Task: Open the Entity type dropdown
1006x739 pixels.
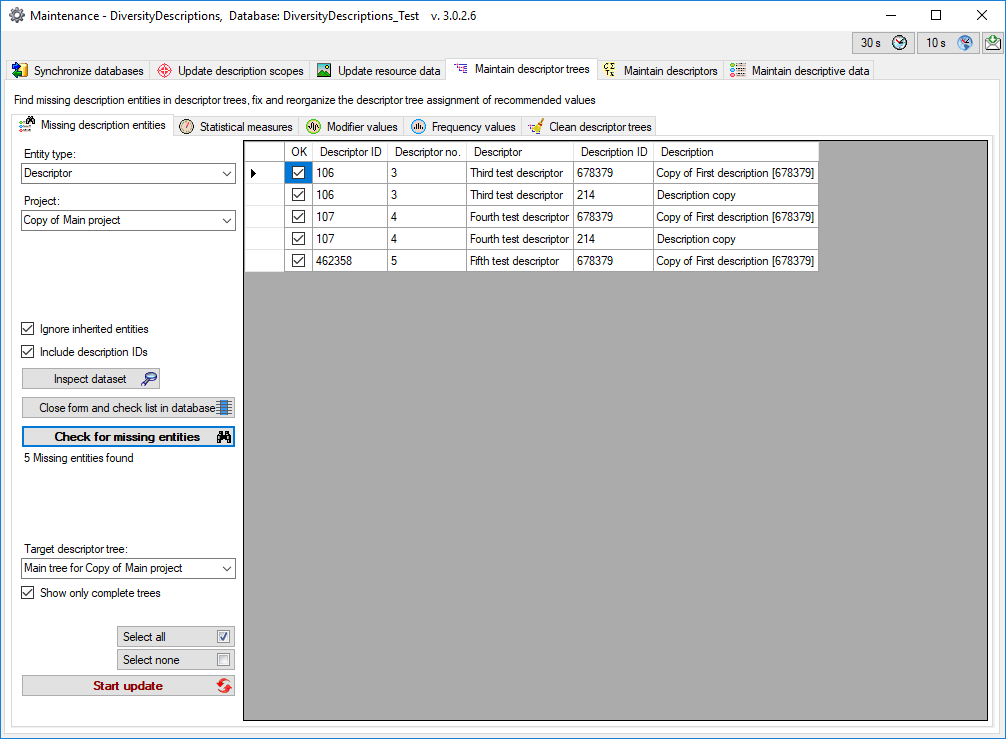Action: (x=227, y=173)
